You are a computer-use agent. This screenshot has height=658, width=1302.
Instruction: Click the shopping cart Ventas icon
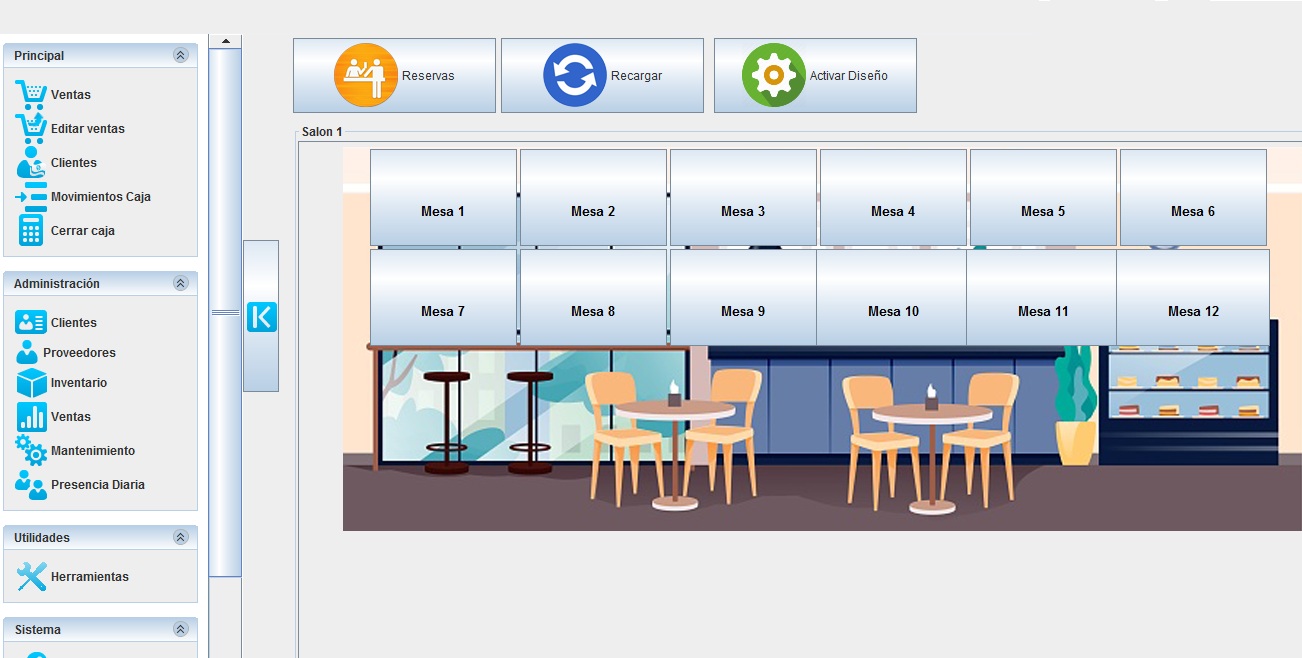click(x=31, y=94)
